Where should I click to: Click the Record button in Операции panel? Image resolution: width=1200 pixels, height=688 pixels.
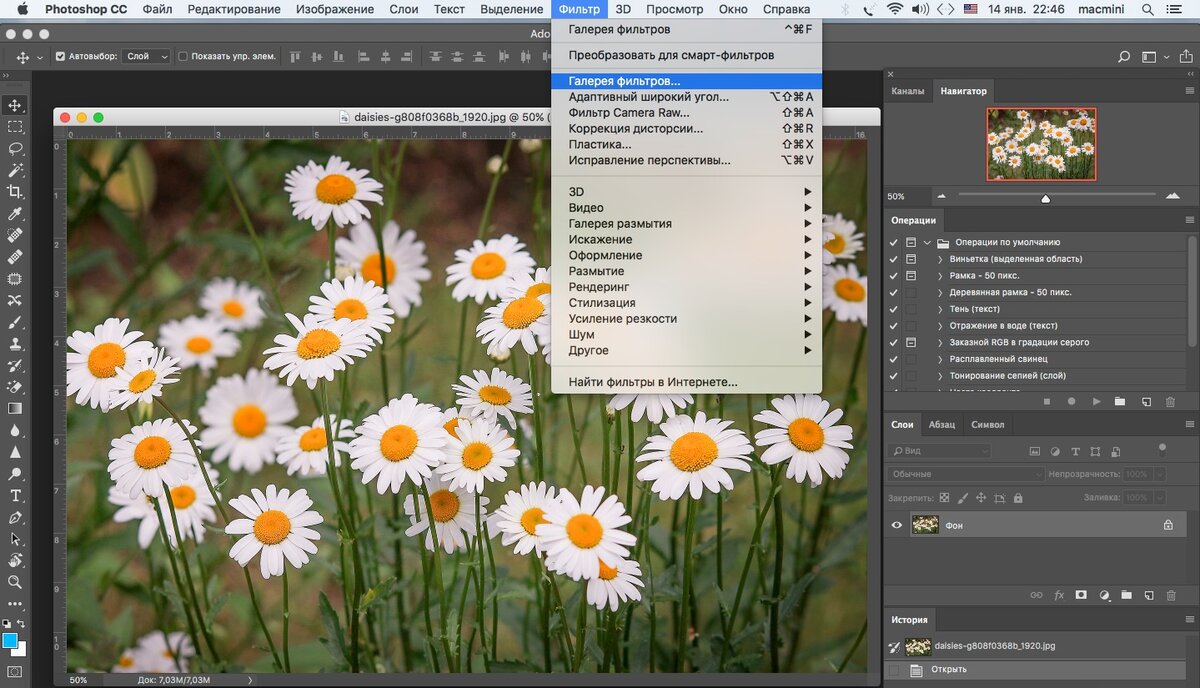[1071, 401]
